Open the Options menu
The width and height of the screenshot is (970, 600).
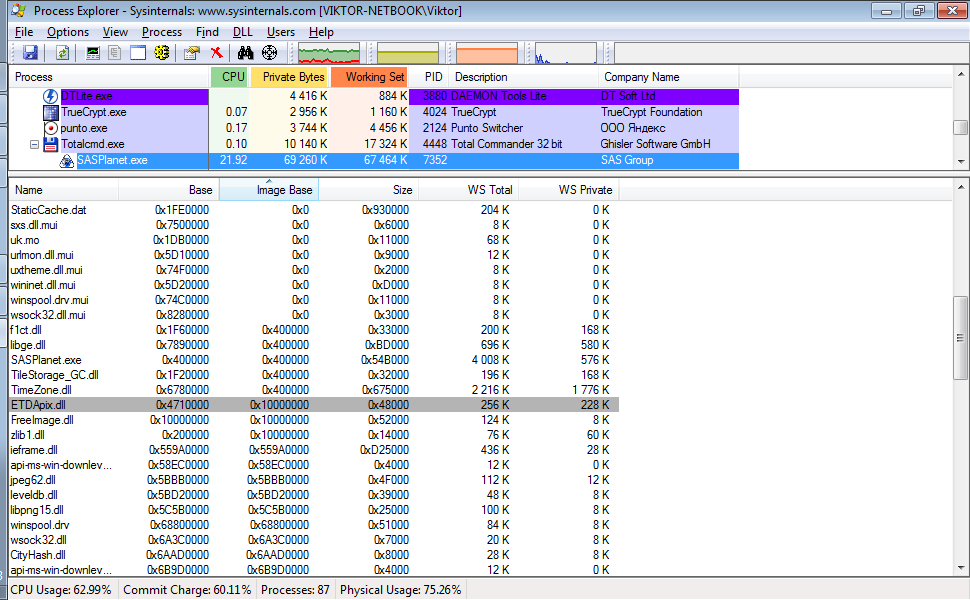[x=68, y=32]
